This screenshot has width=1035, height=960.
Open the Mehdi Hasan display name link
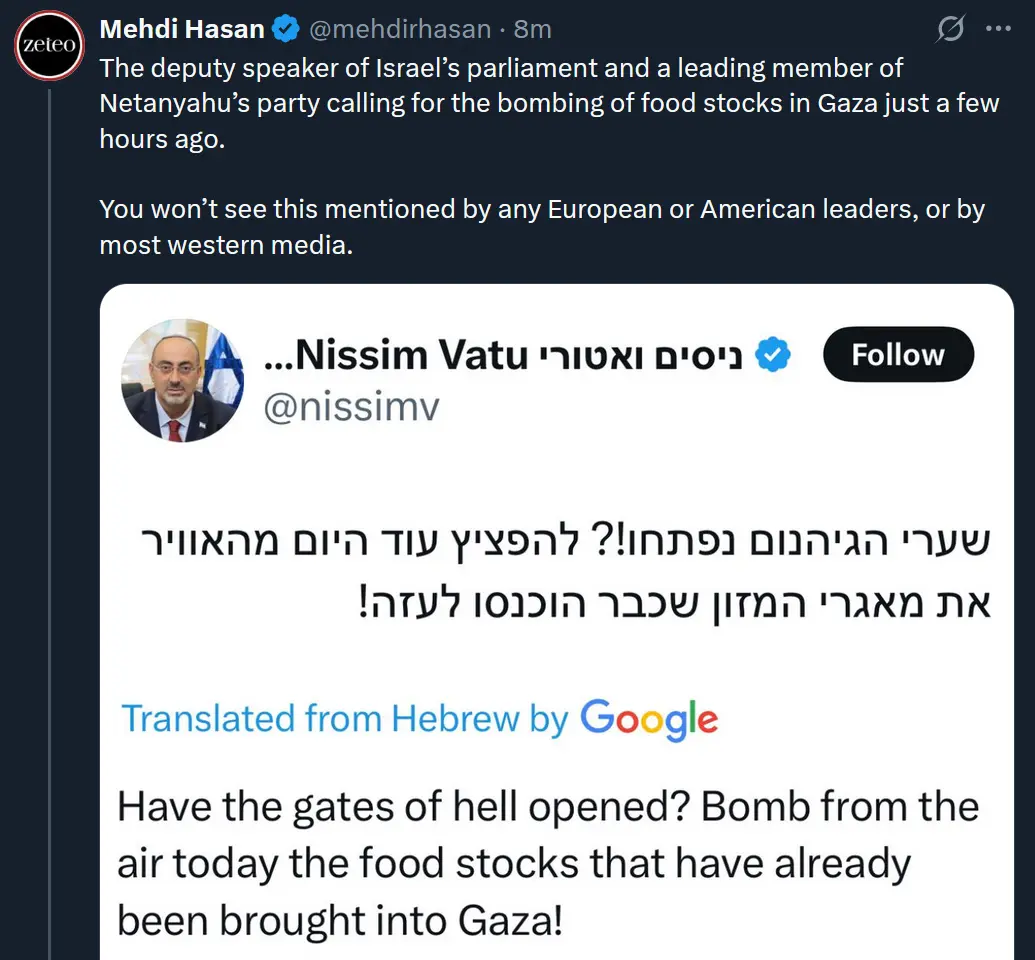point(181,30)
